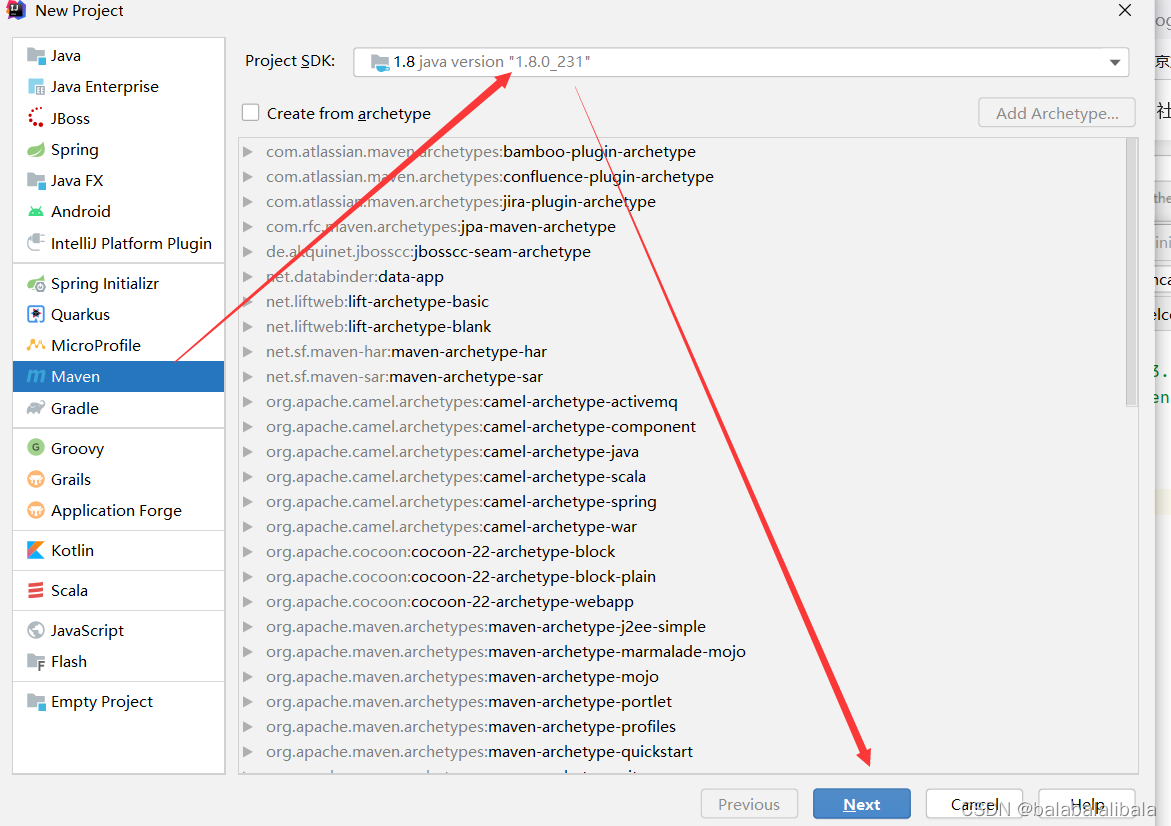Click the SDK folder icon in combo box

tap(380, 63)
